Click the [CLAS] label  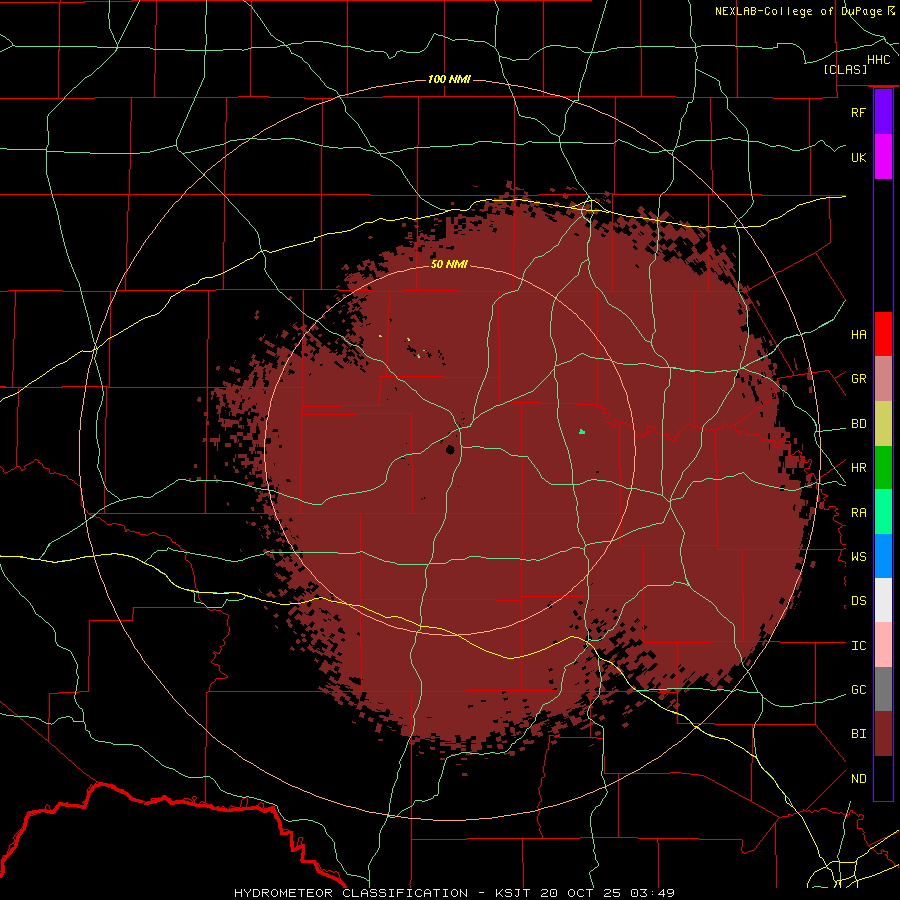point(845,69)
